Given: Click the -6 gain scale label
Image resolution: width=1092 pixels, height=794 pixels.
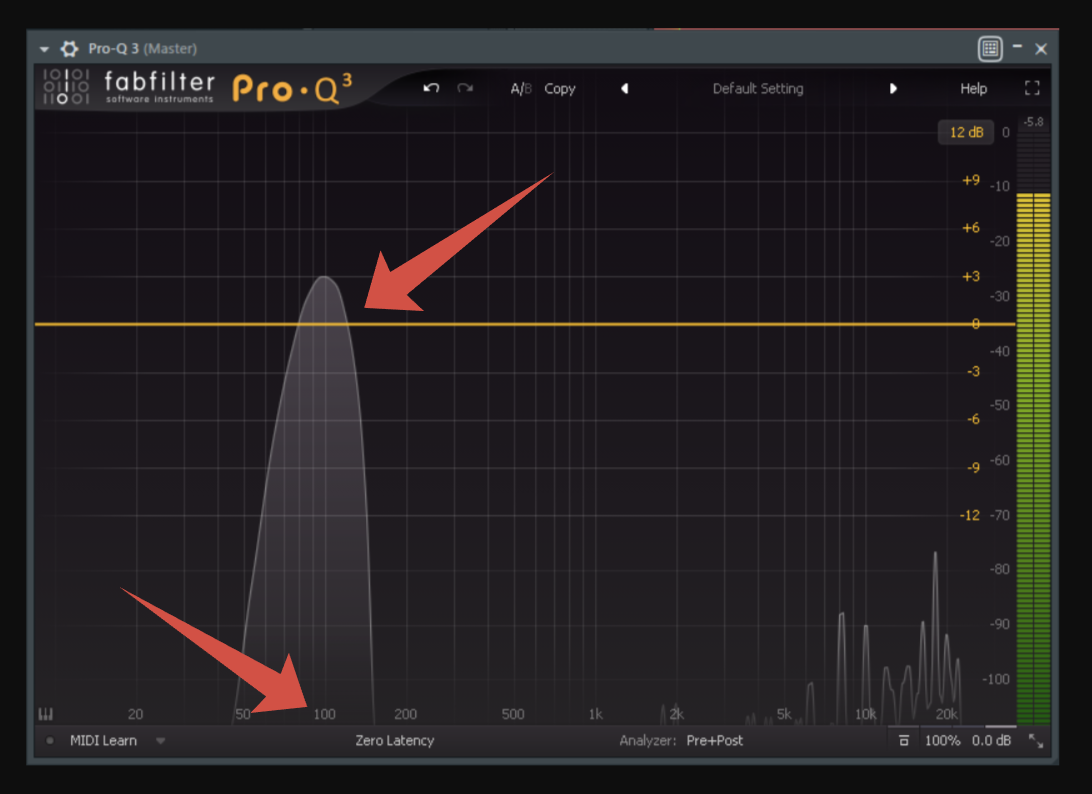Looking at the screenshot, I should point(973,419).
